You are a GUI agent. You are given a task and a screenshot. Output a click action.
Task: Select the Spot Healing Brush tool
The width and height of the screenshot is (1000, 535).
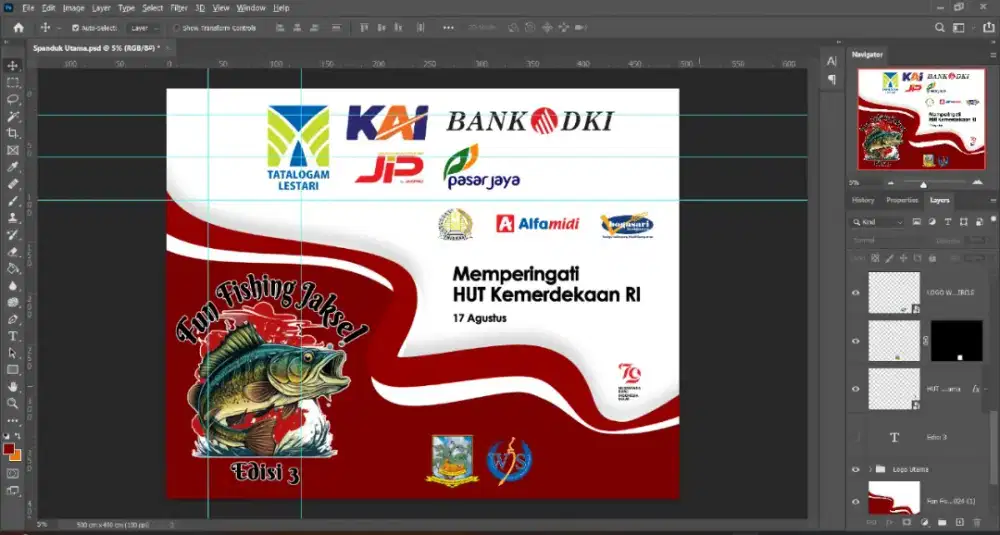pos(12,184)
